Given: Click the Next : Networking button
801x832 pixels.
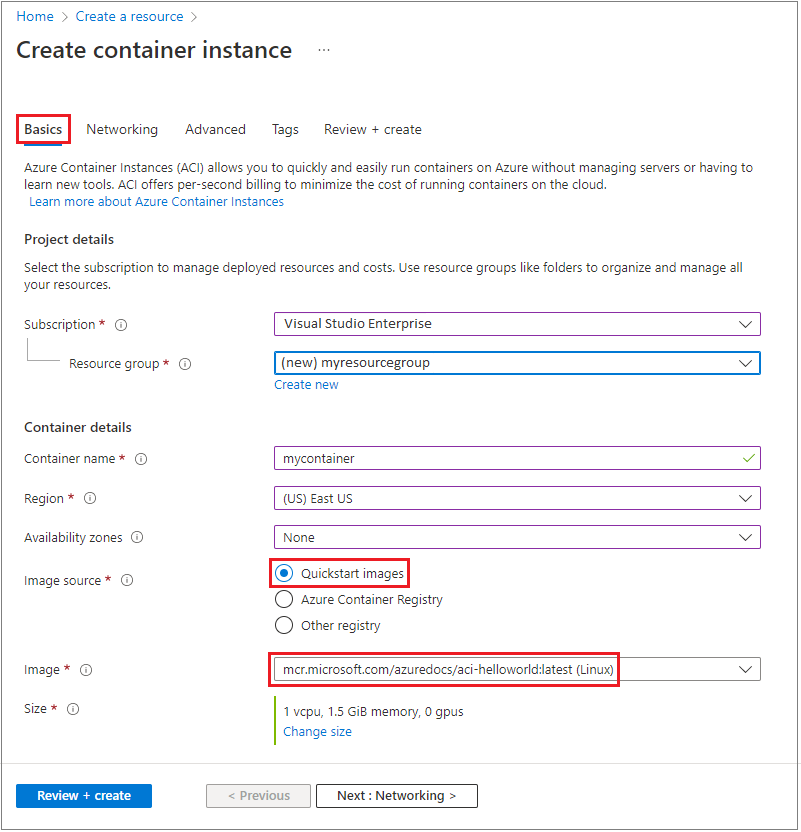Looking at the screenshot, I should click(396, 795).
